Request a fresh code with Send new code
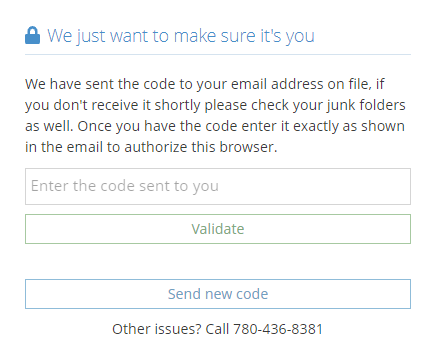This screenshot has width=436, height=364. click(x=218, y=294)
